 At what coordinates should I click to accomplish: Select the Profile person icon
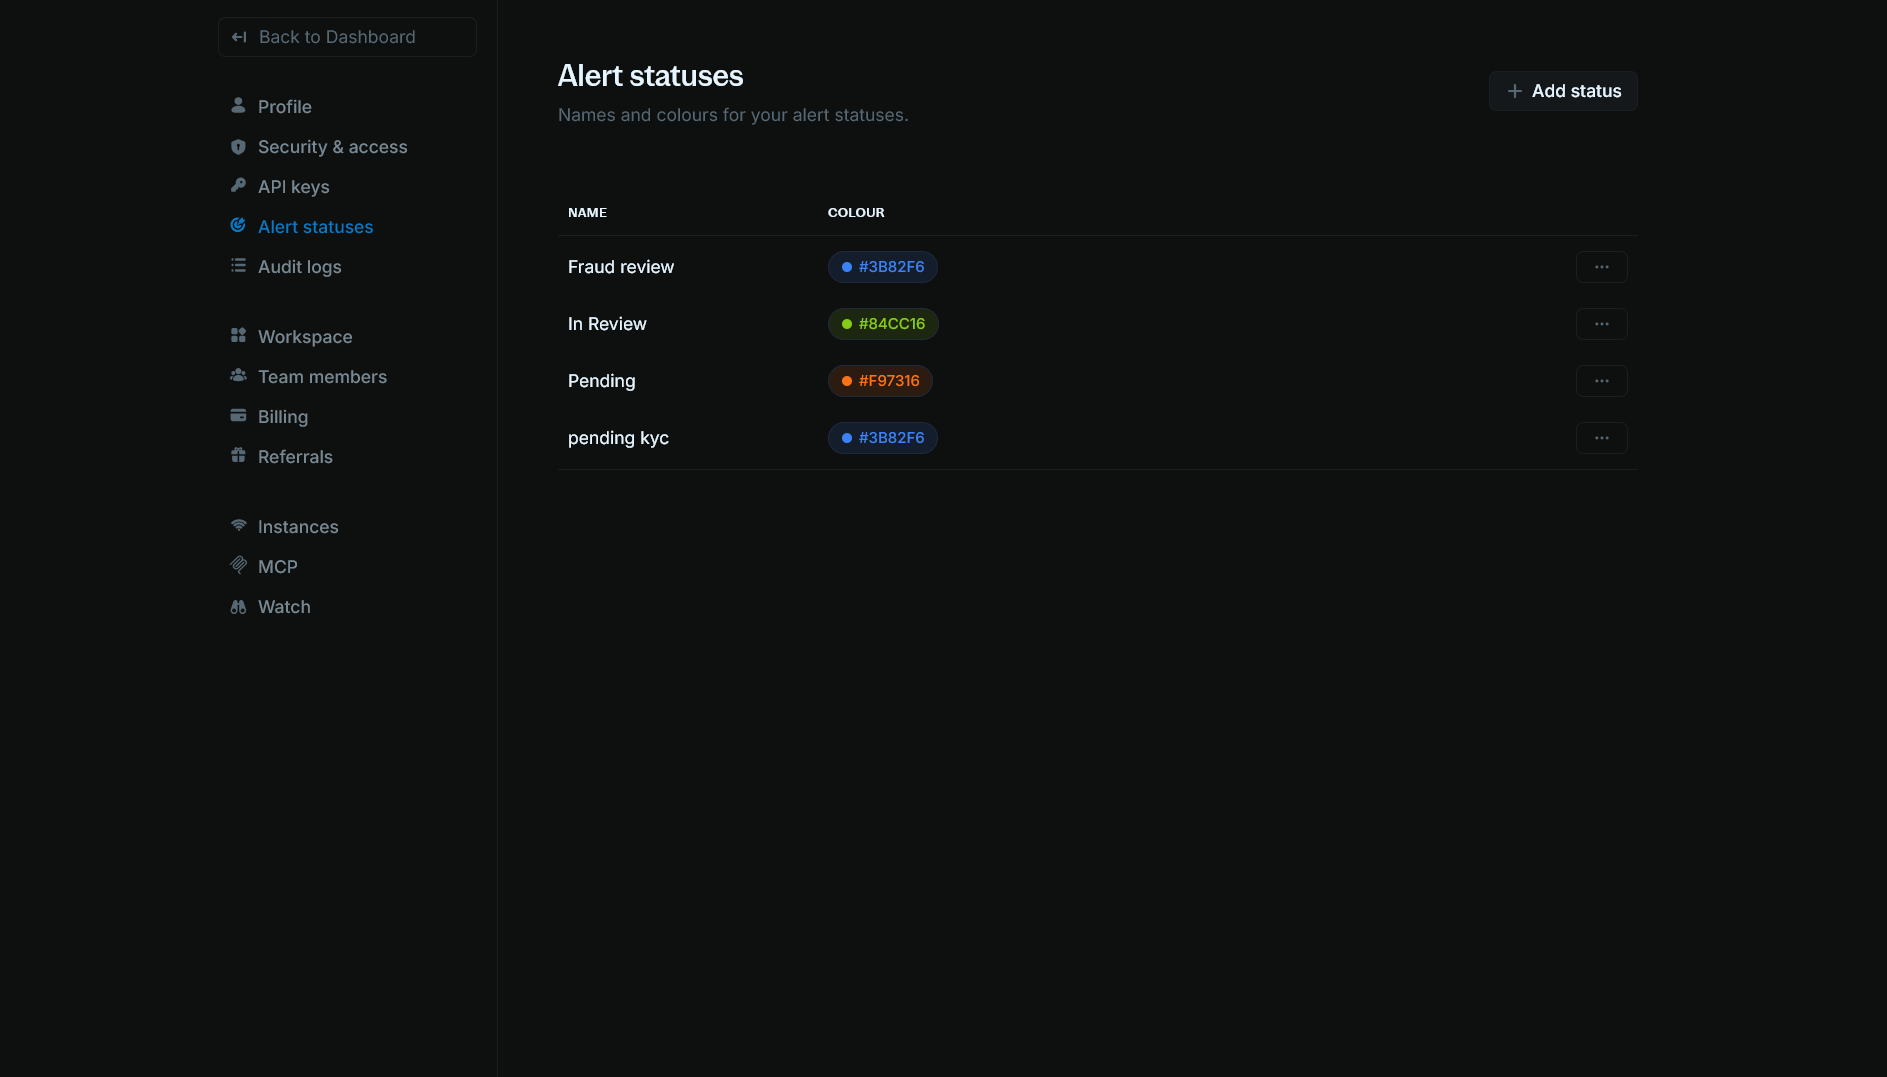tap(238, 106)
